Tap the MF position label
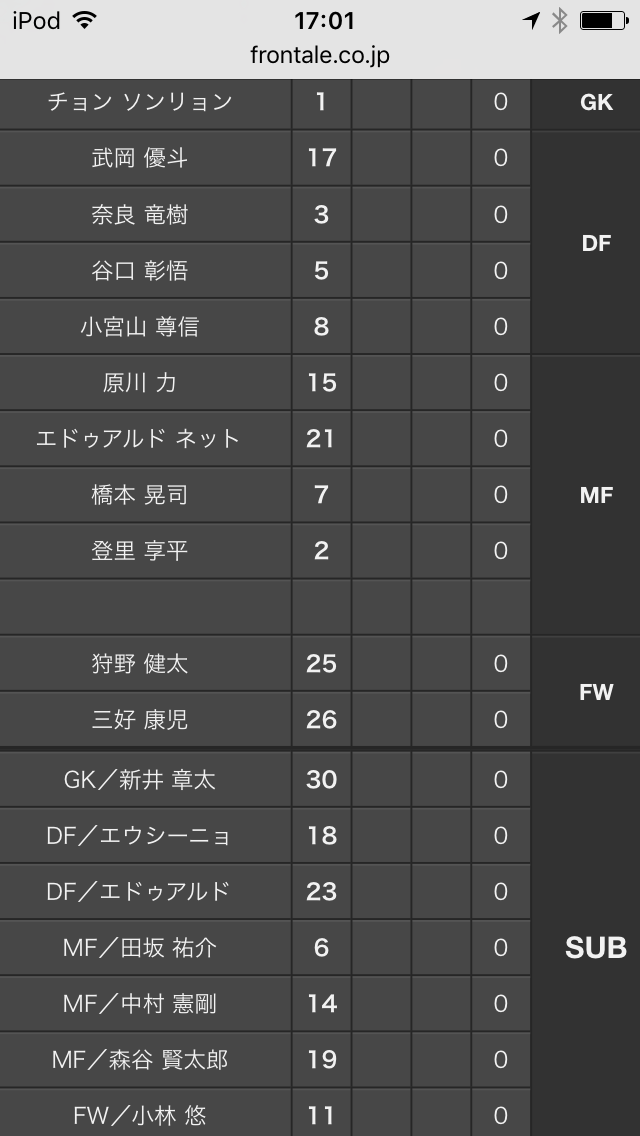Image resolution: width=640 pixels, height=1136 pixels. 597,496
